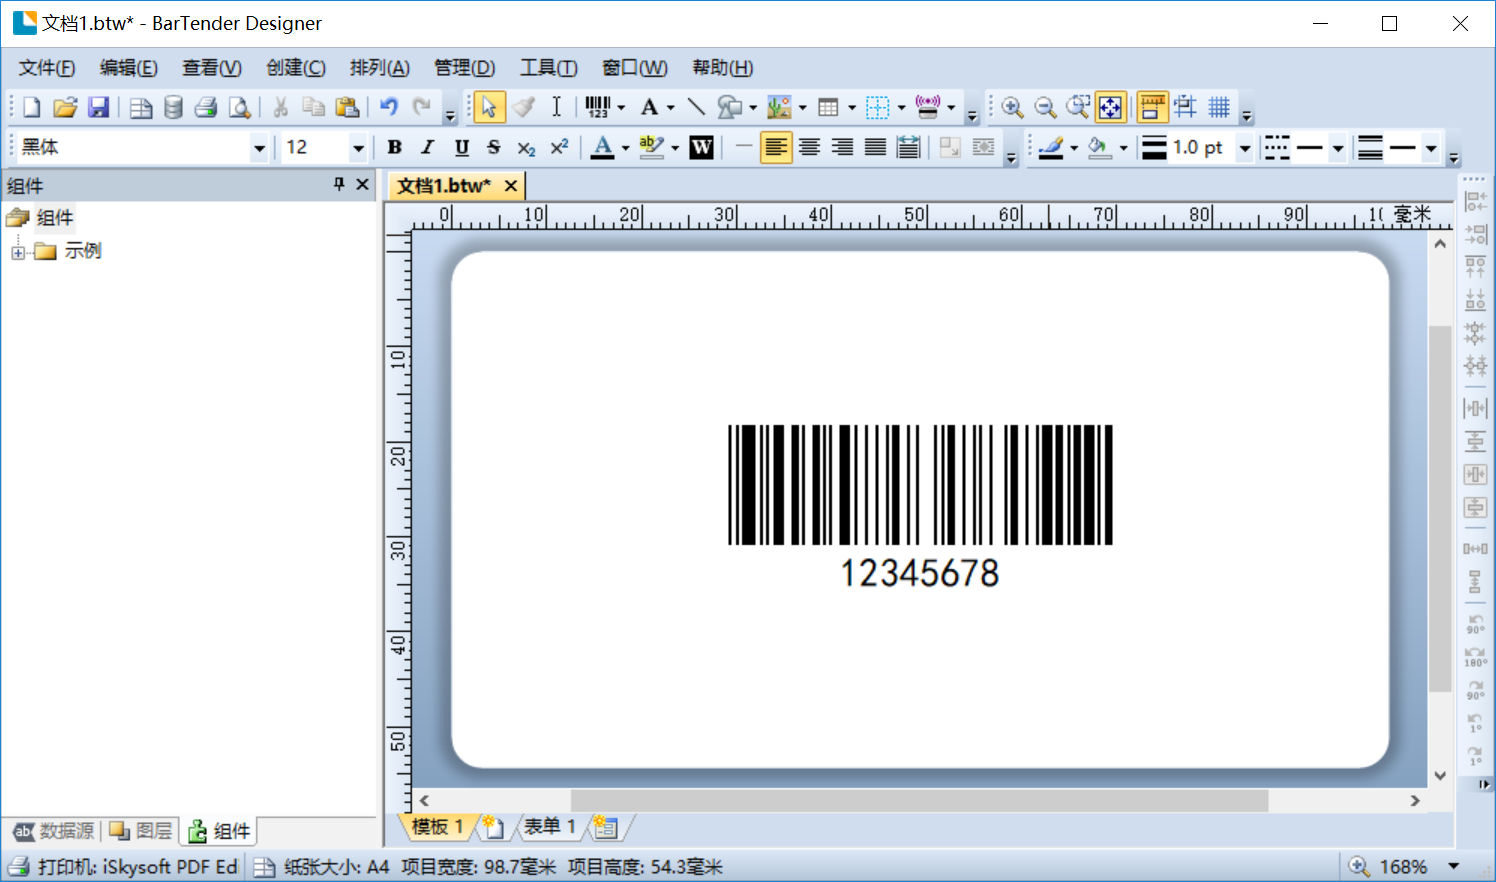This screenshot has height=882, width=1496.
Task: Print the label with printer icon
Action: tap(206, 107)
